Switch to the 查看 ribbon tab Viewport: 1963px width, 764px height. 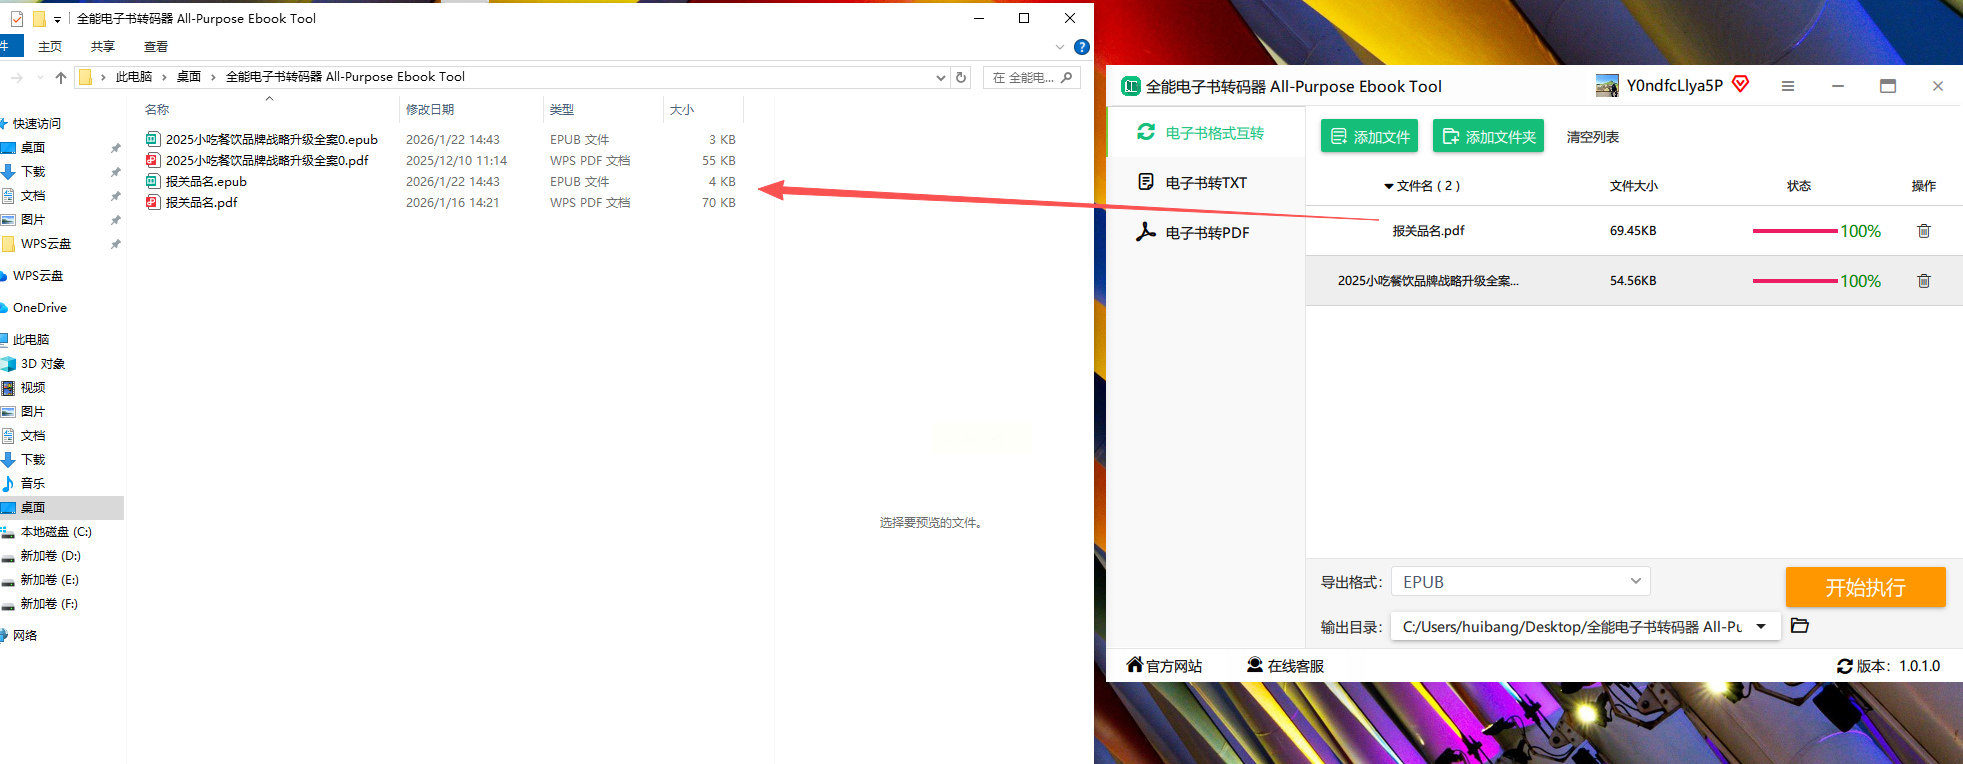pyautogui.click(x=156, y=47)
